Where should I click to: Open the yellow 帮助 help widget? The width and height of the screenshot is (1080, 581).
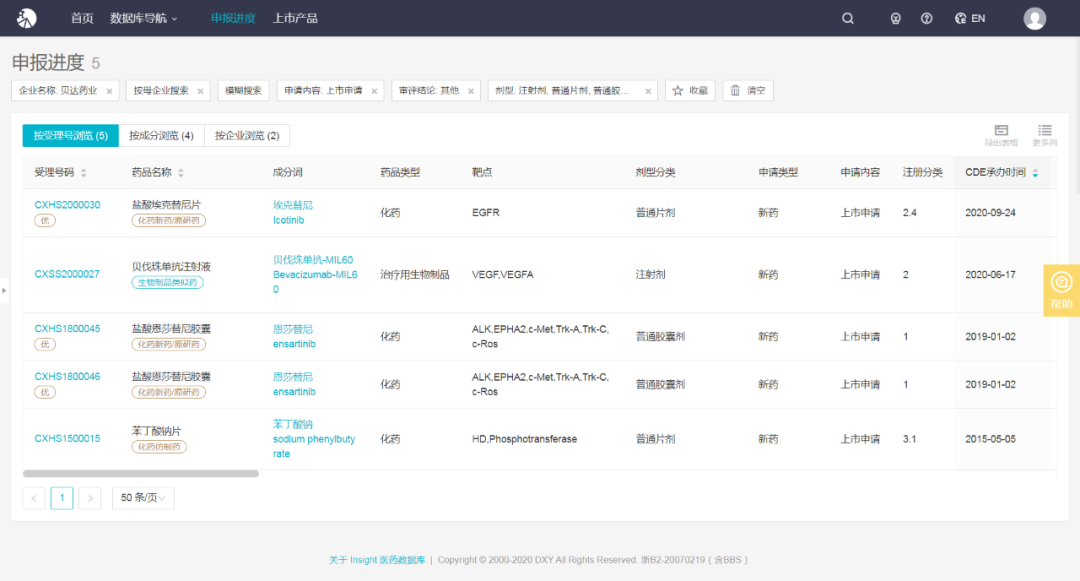pos(1061,290)
